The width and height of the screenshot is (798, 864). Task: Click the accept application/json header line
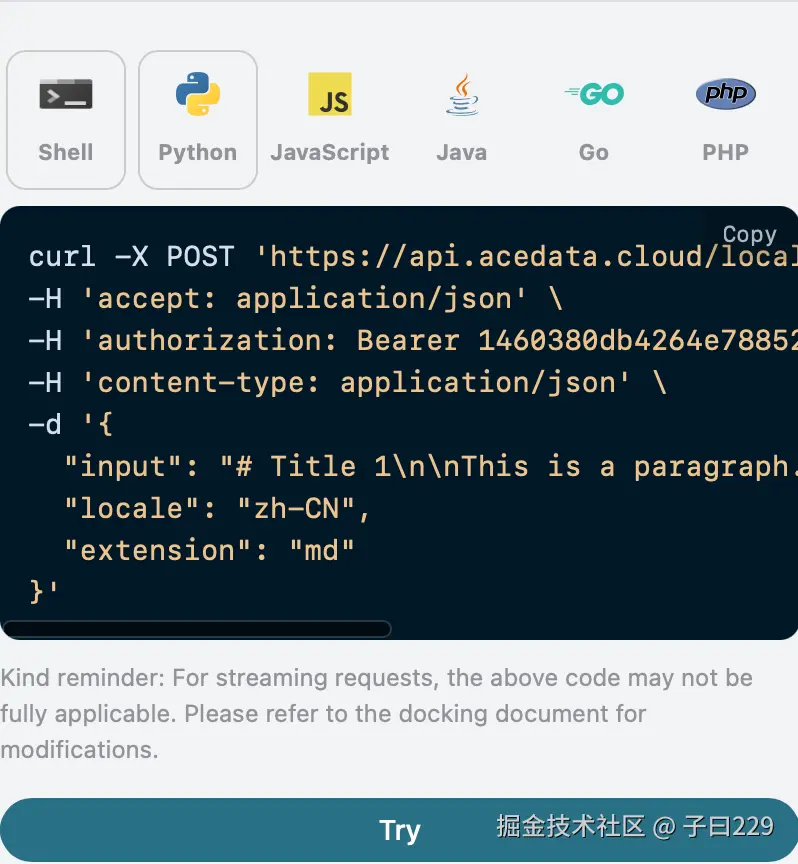pos(295,299)
